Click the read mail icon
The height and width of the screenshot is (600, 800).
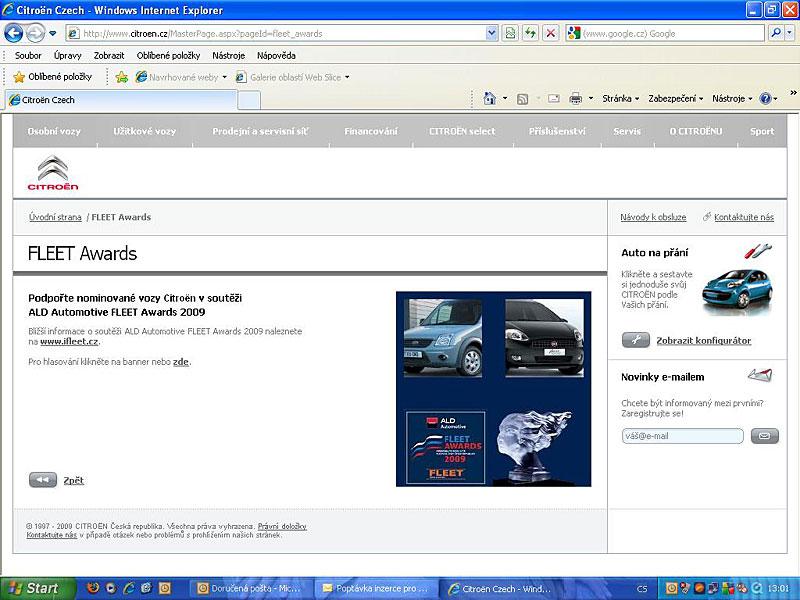coord(554,99)
